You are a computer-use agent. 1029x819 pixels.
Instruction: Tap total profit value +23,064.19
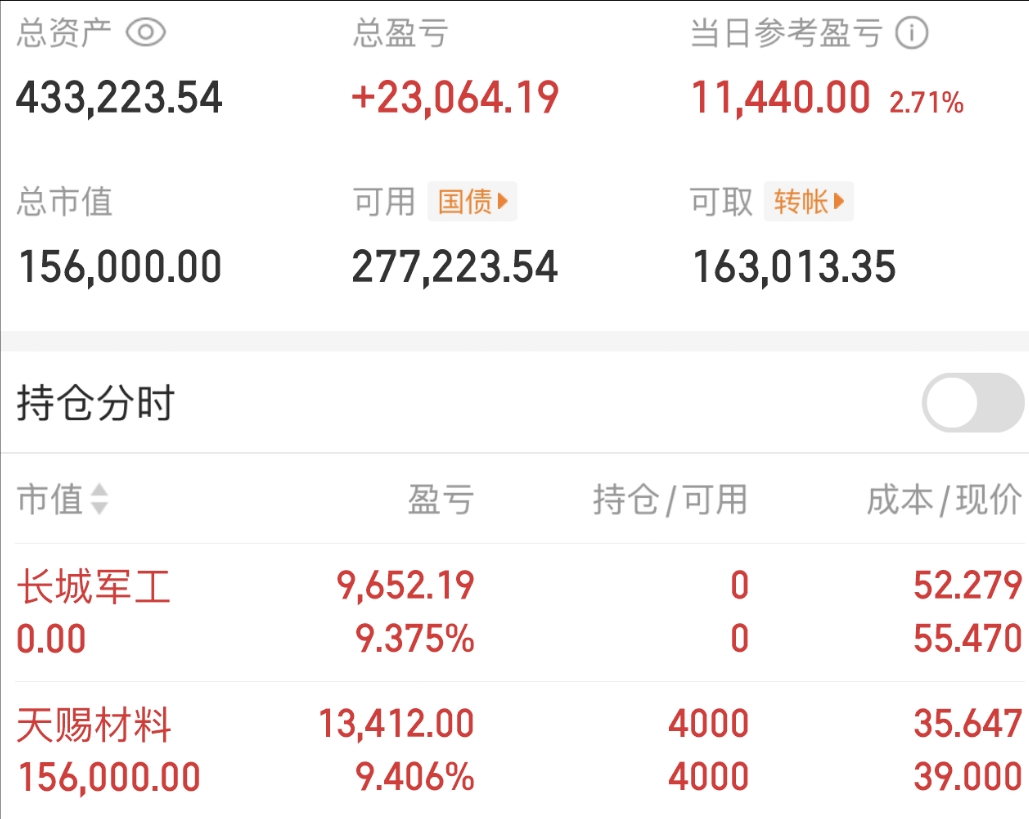click(455, 98)
